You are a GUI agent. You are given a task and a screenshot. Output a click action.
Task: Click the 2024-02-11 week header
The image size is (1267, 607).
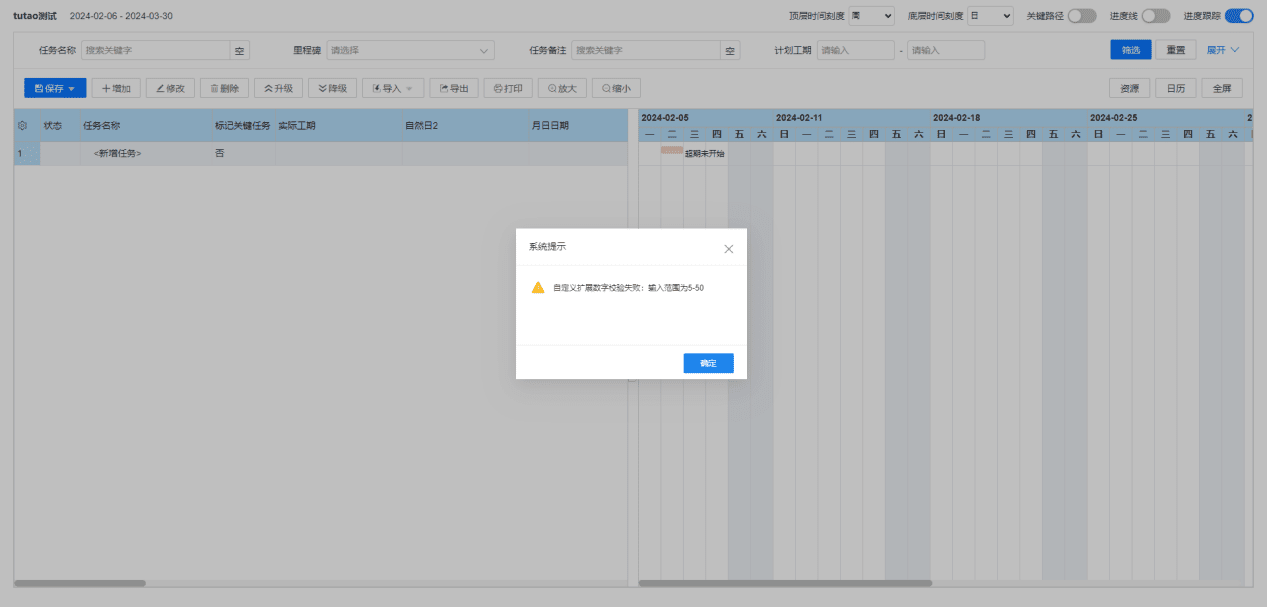point(799,118)
